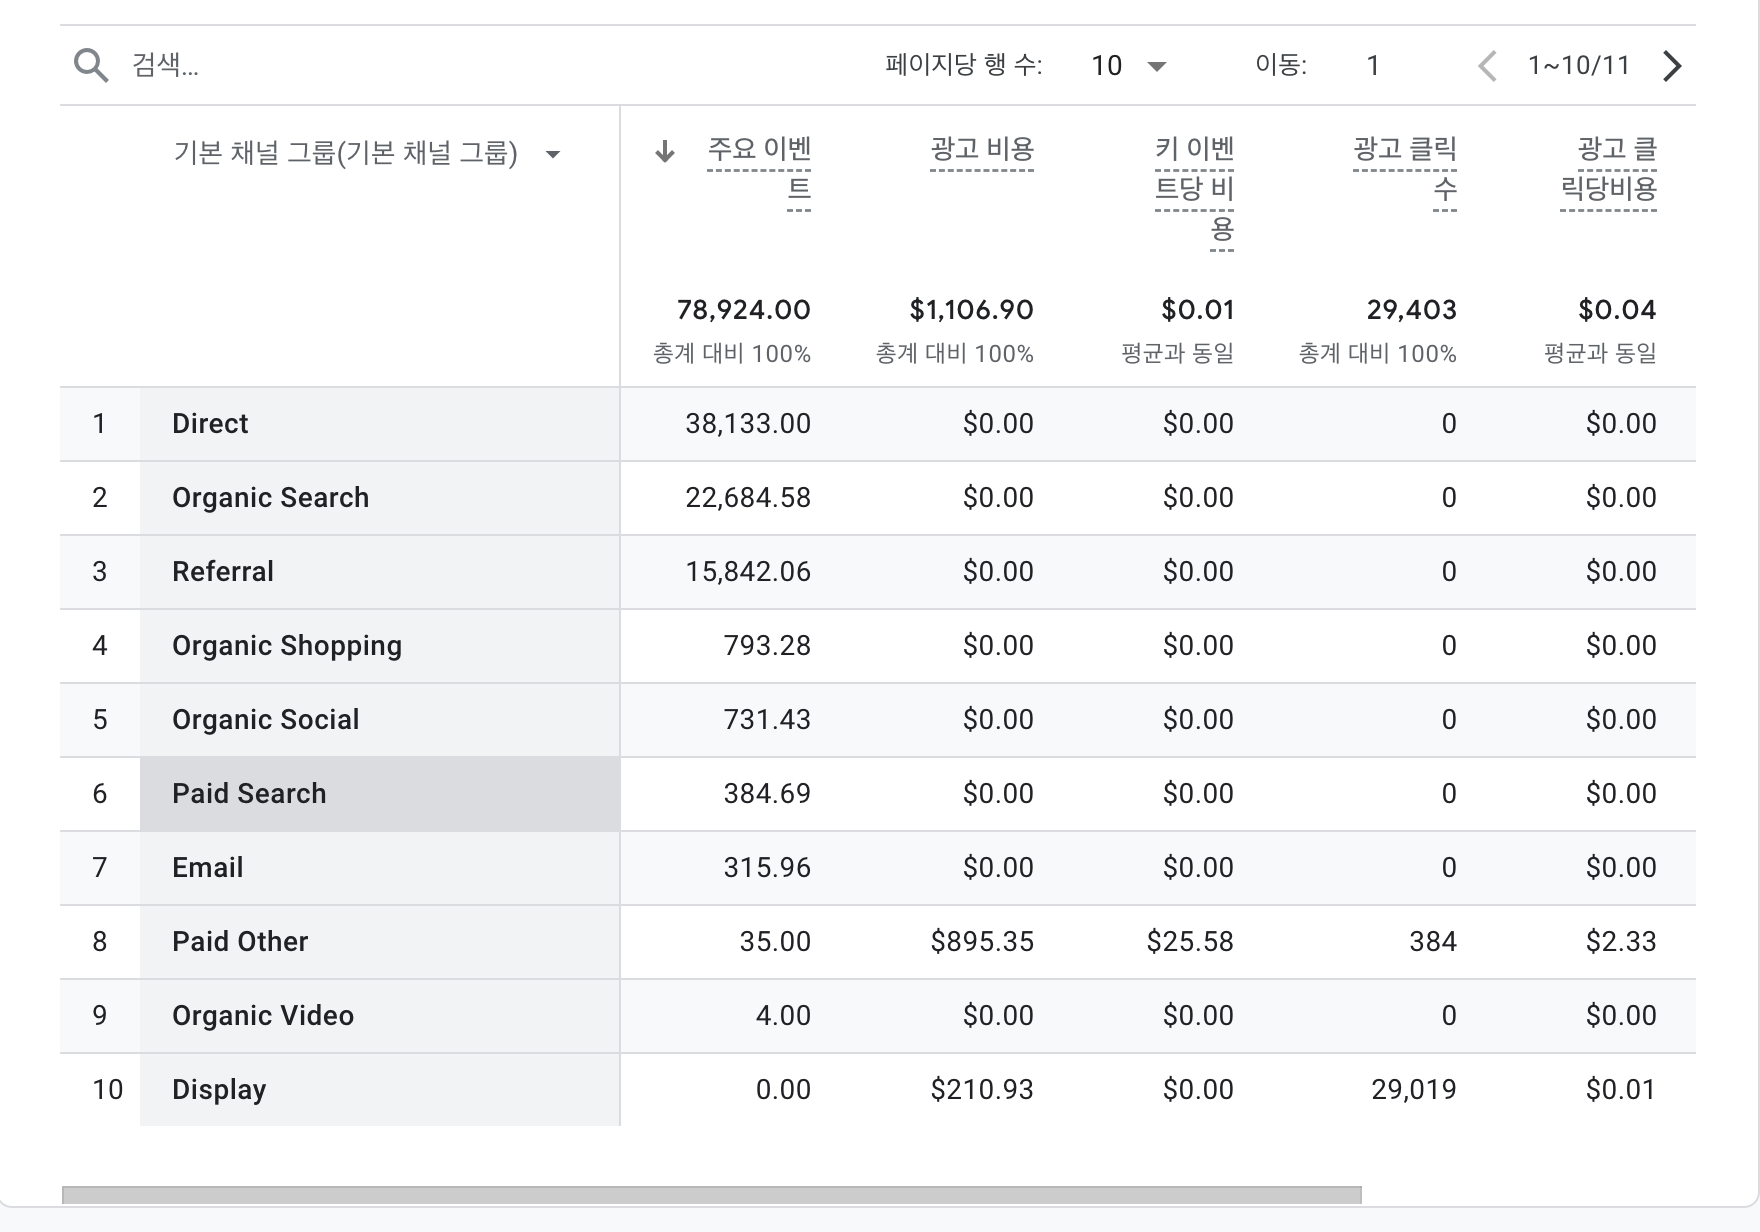Select the Direct channel row
This screenshot has height=1232, width=1760.
click(x=878, y=424)
